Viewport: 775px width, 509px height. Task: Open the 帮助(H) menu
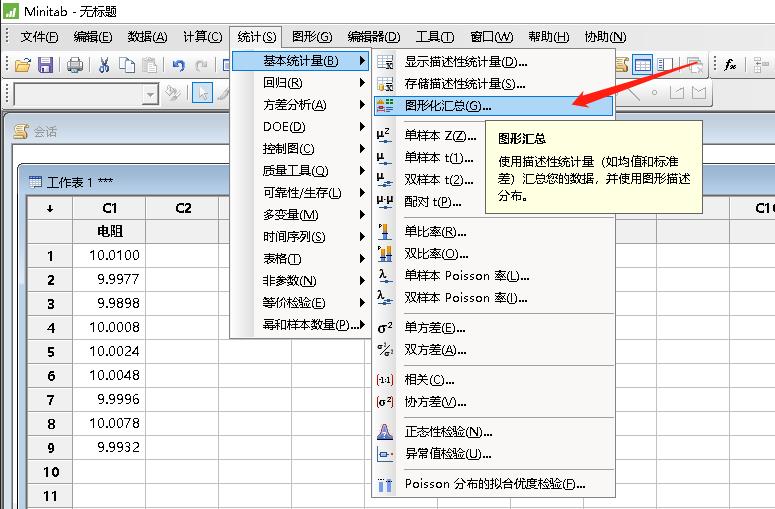click(x=549, y=37)
